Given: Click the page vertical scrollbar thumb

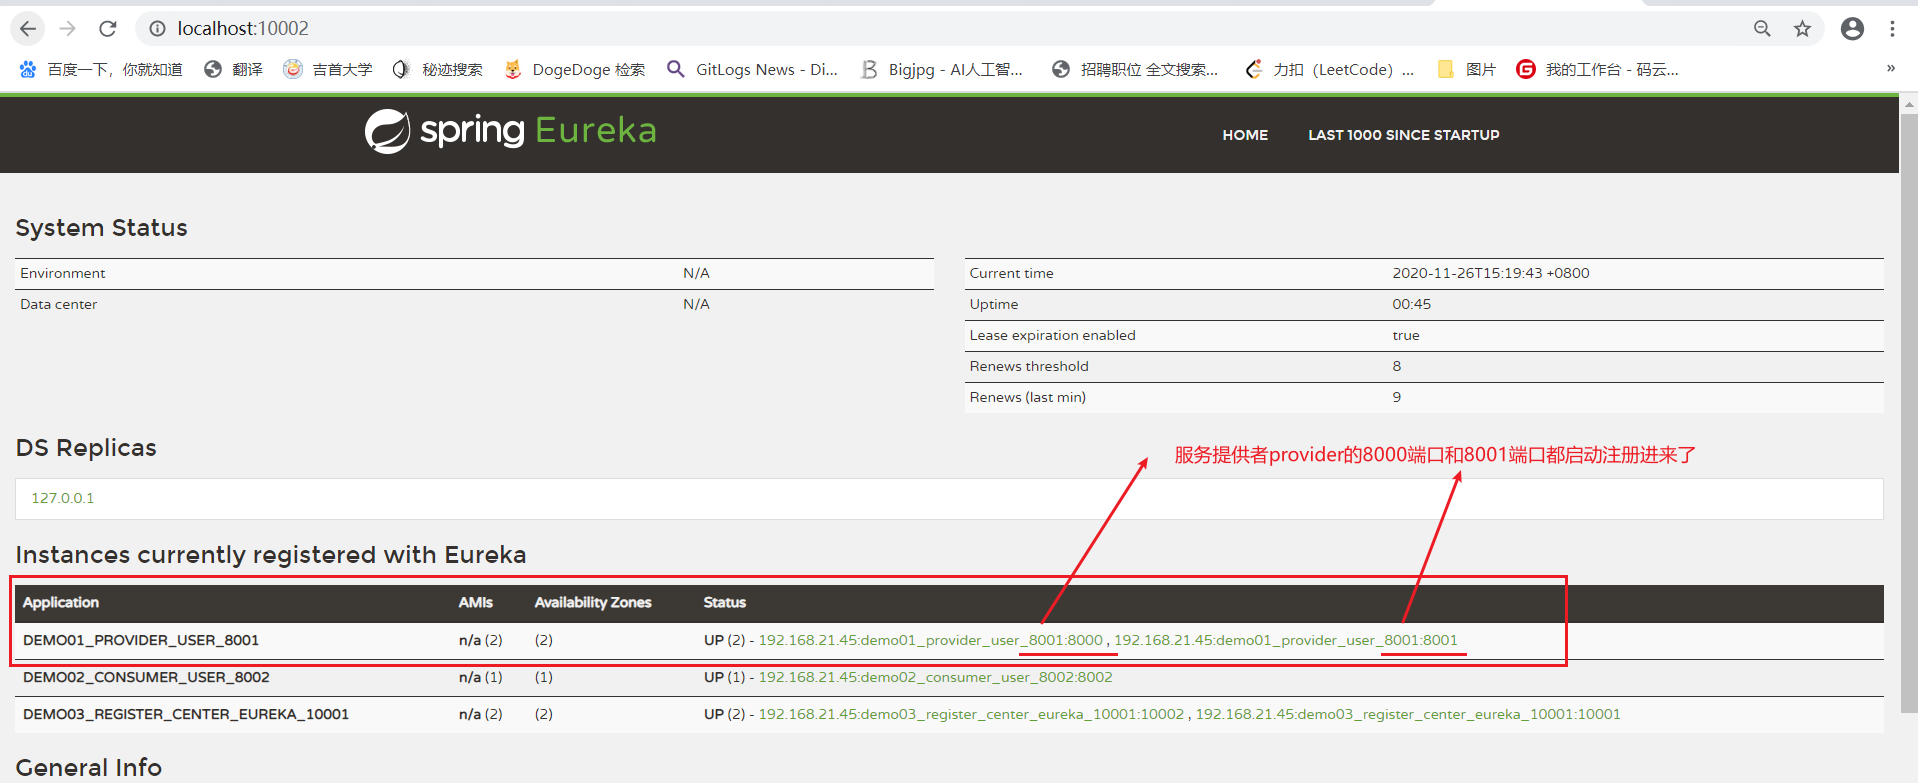Looking at the screenshot, I should 1909,414.
